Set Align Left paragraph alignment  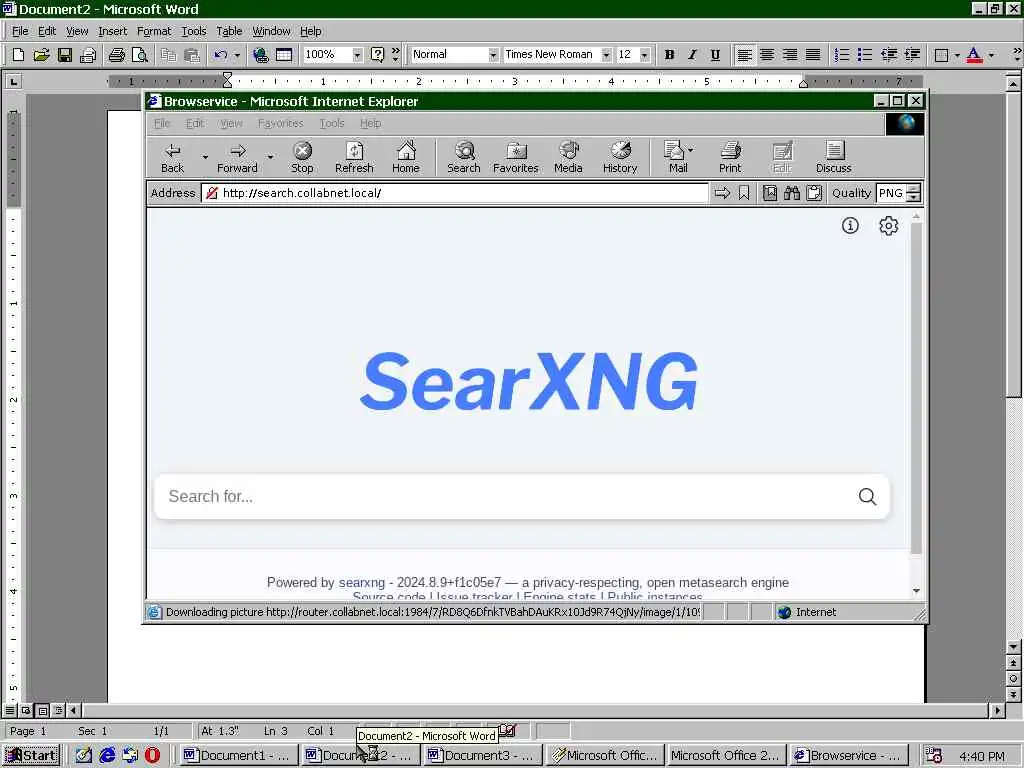(744, 55)
